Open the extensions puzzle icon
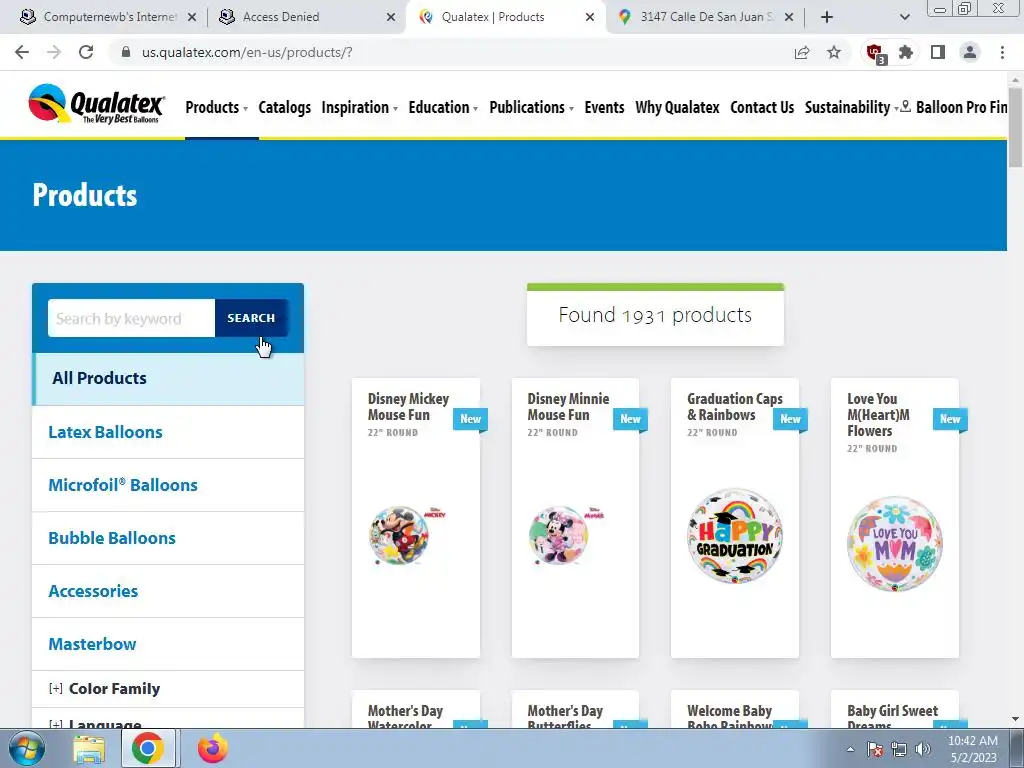Screen dimensions: 1024x768 pos(906,52)
